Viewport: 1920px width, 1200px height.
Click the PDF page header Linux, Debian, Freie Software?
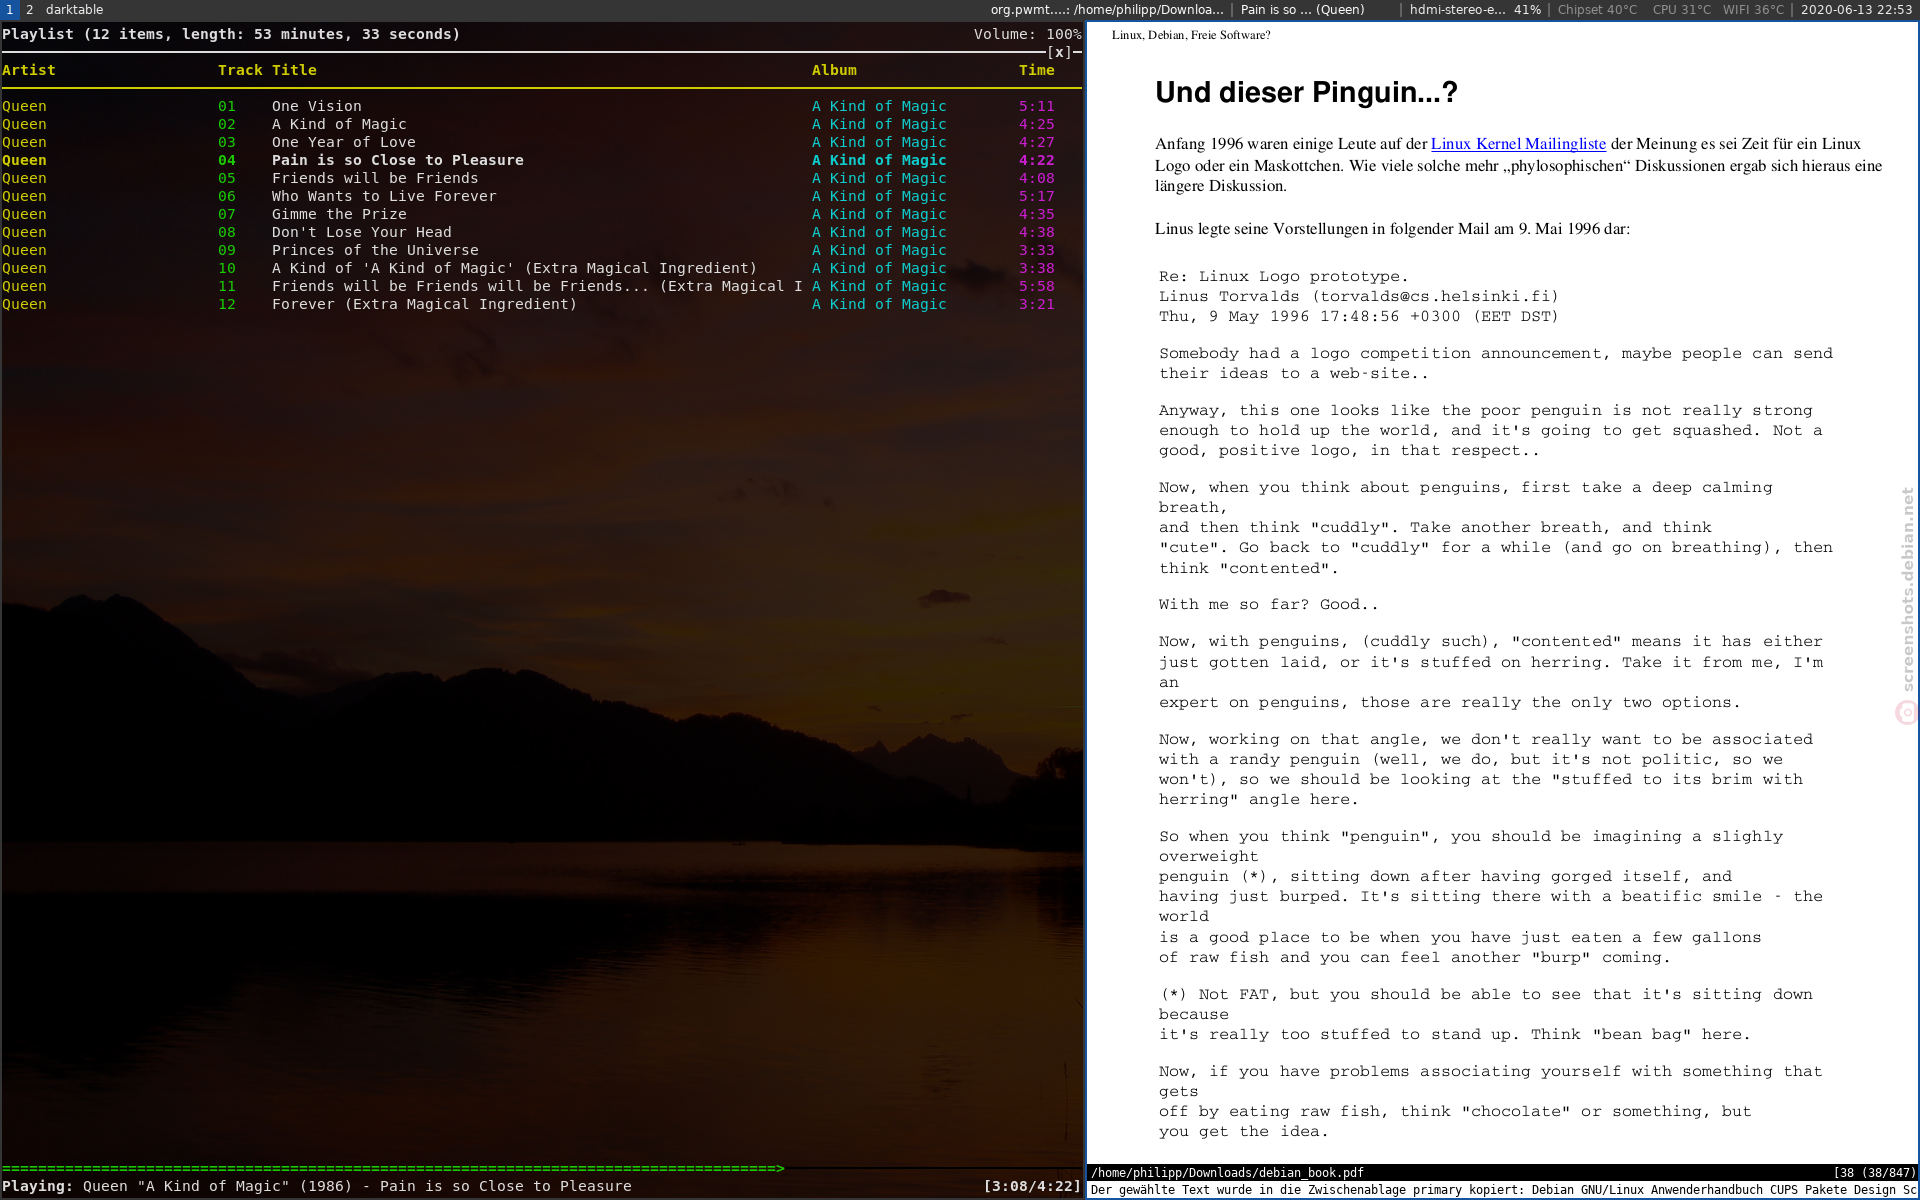[x=1191, y=35]
